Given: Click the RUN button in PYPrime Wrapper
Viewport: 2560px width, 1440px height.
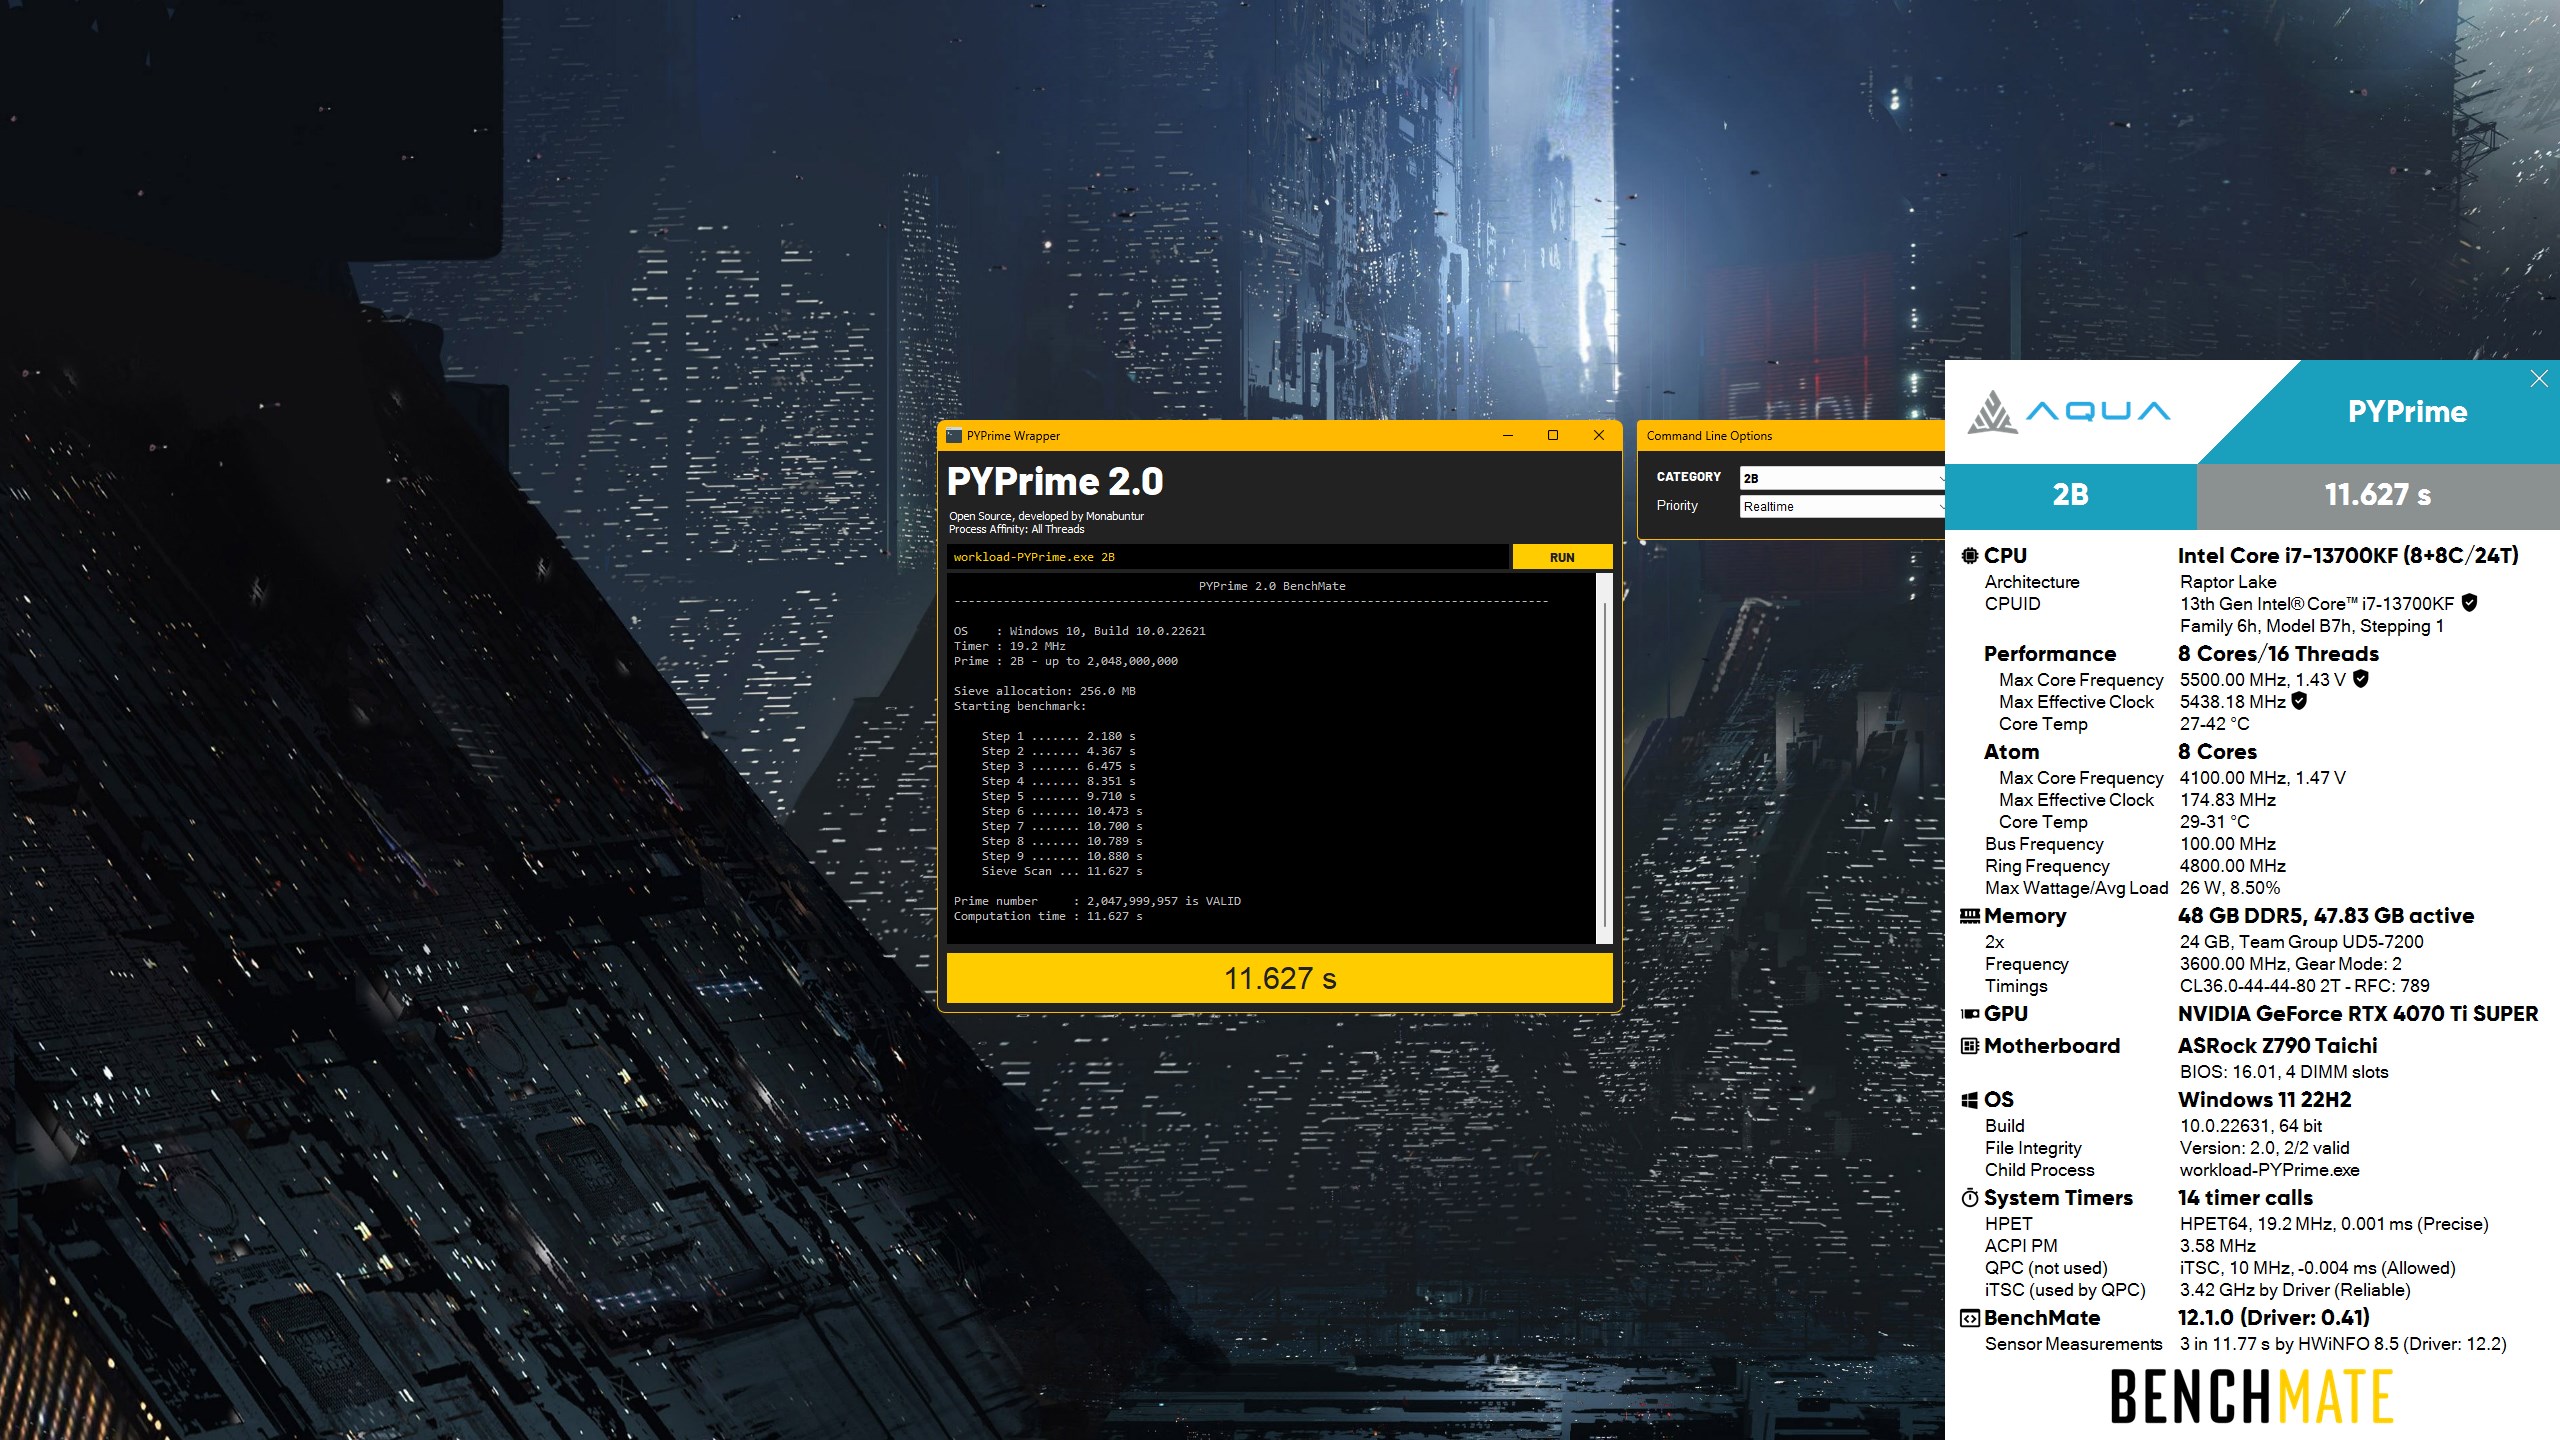Looking at the screenshot, I should click(x=1561, y=557).
